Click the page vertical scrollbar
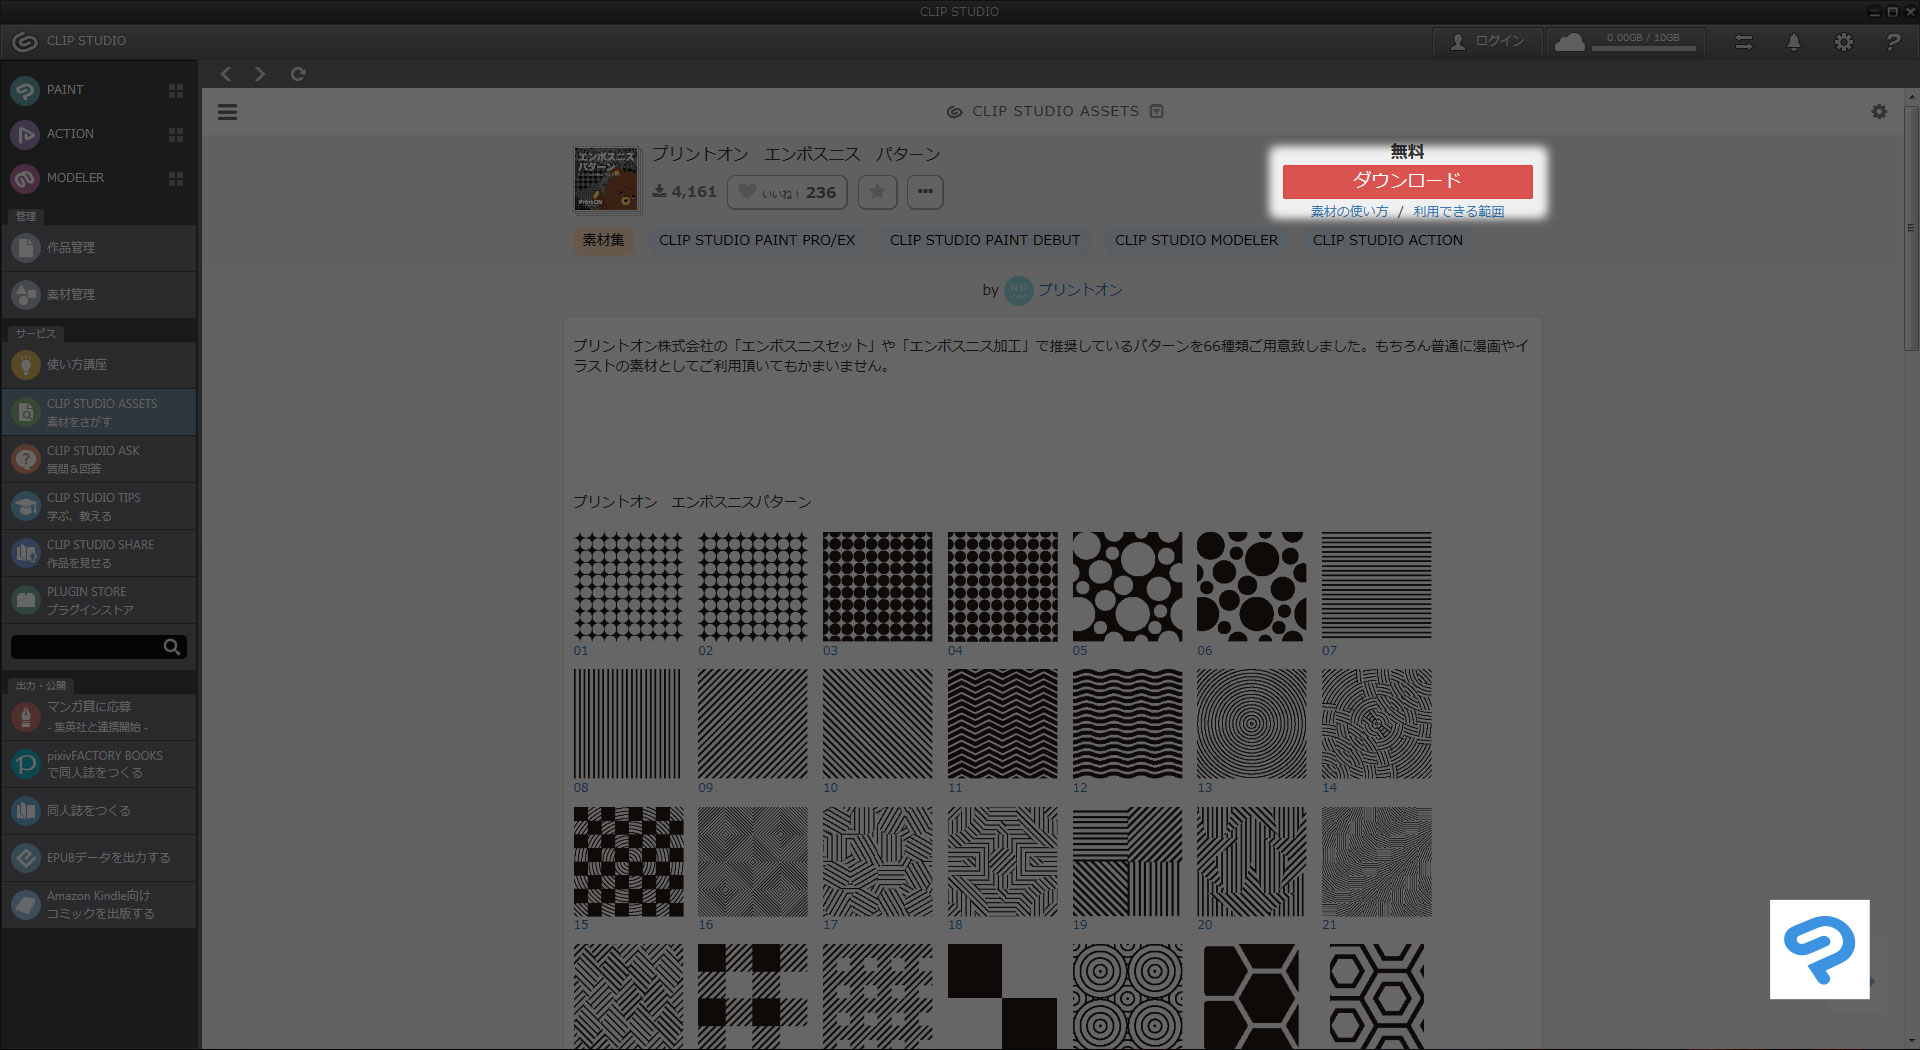1920x1050 pixels. [1911, 230]
